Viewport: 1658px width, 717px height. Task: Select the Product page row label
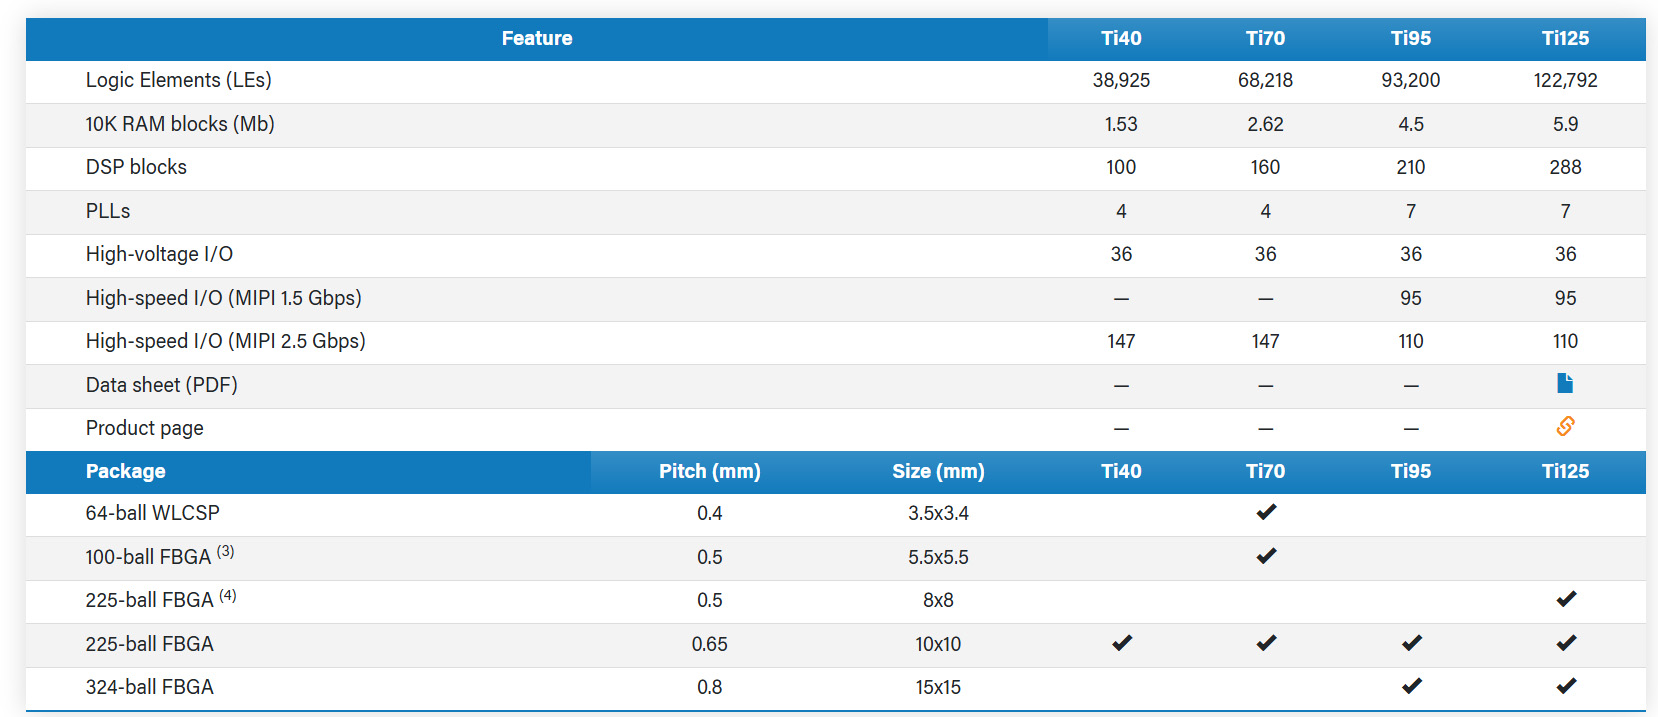145,428
